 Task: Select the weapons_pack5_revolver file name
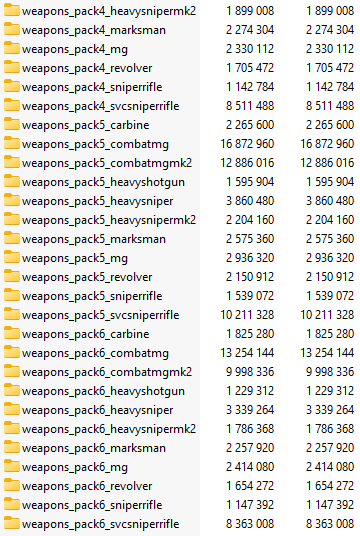pos(87,278)
